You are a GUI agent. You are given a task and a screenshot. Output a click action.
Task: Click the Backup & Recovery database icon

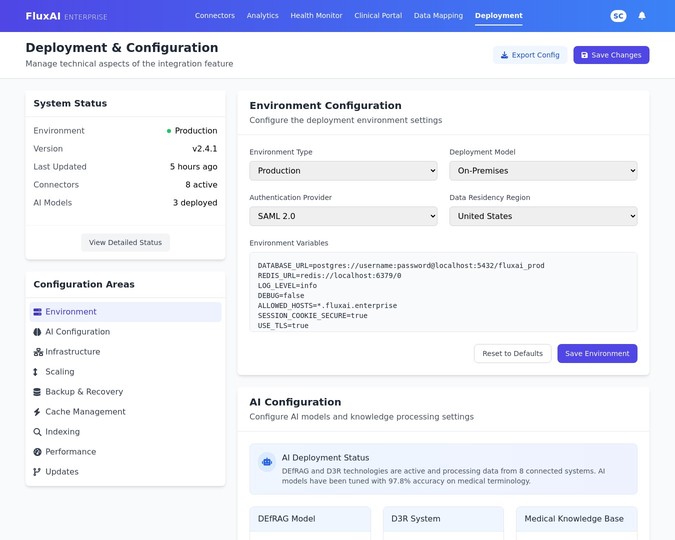tap(37, 392)
